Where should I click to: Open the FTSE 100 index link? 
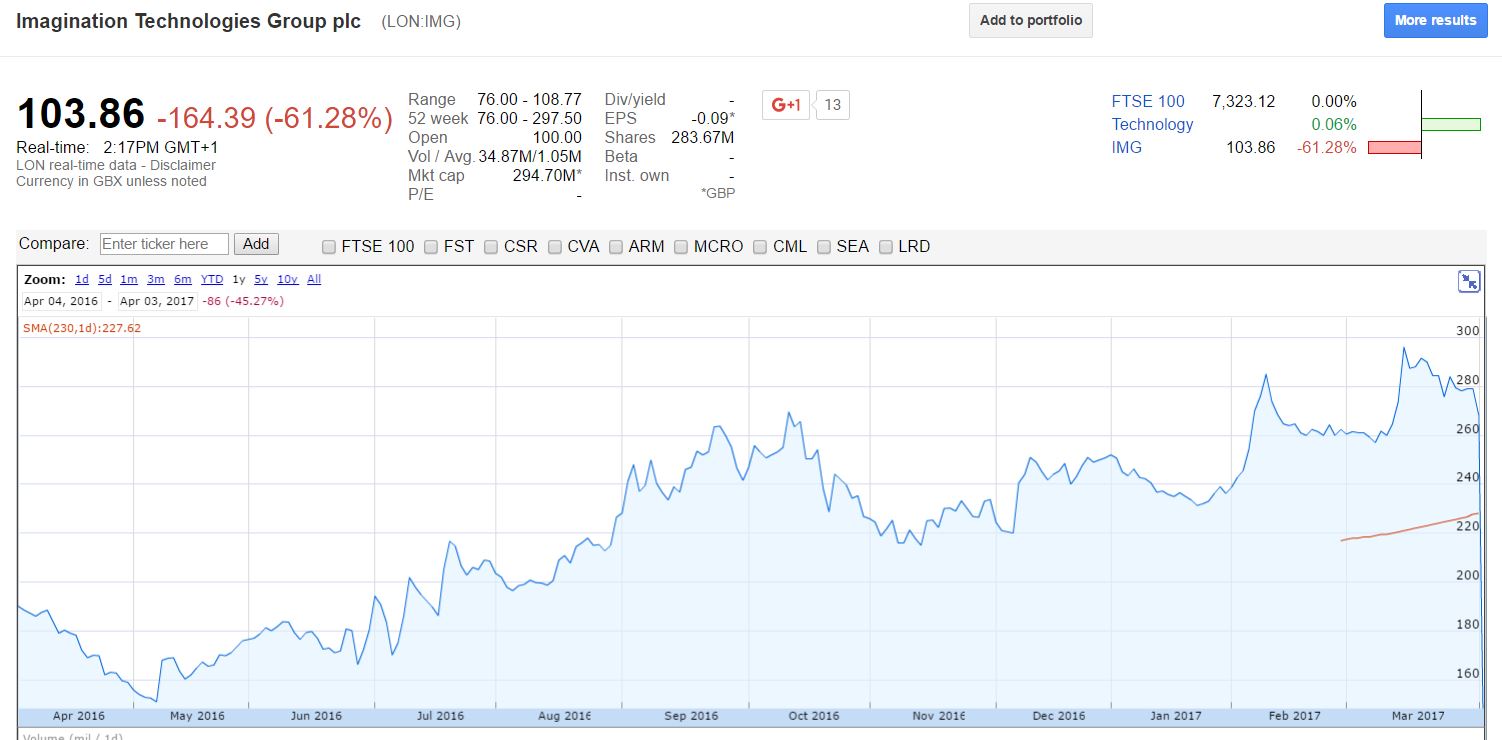(1148, 101)
